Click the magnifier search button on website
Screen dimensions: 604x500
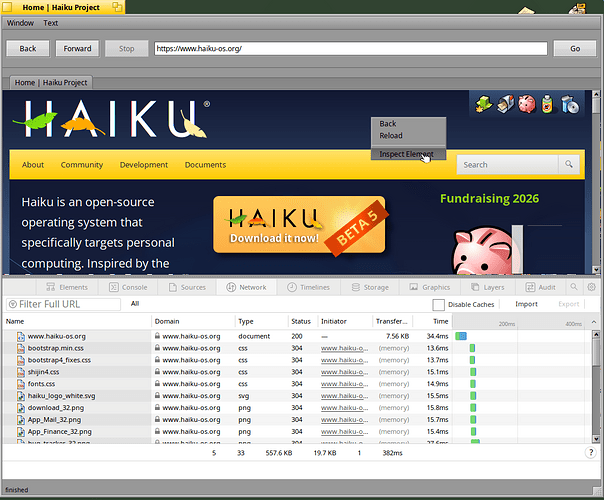point(569,164)
